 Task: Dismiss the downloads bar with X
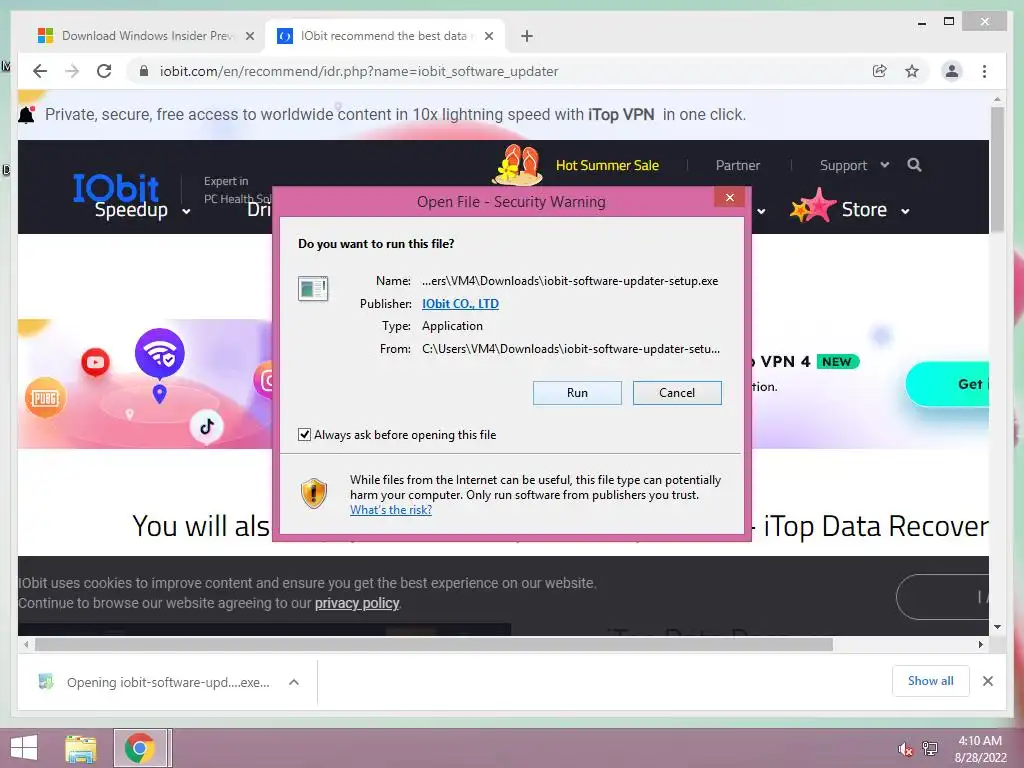pos(987,681)
